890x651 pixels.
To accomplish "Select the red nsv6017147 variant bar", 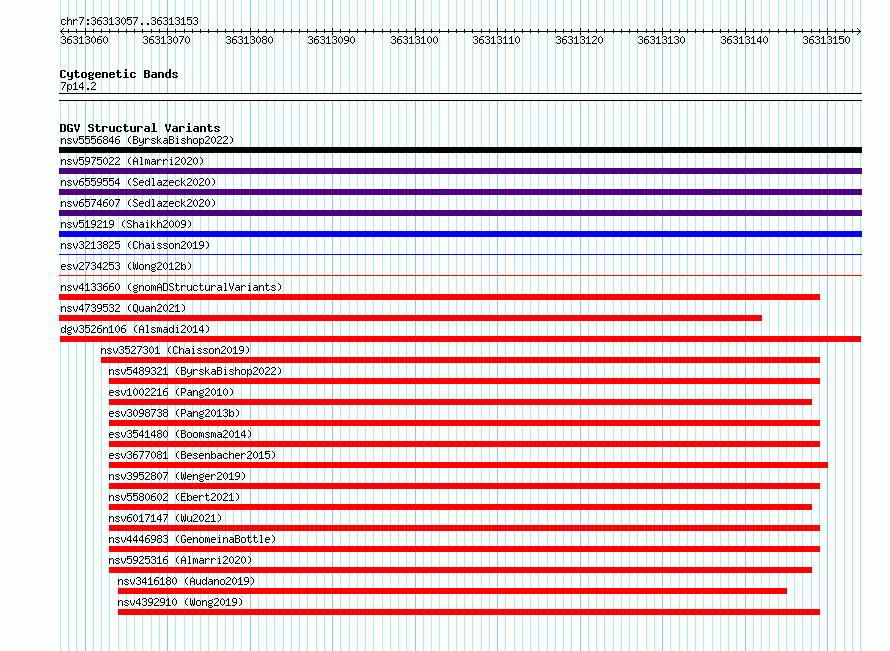I will [x=464, y=528].
